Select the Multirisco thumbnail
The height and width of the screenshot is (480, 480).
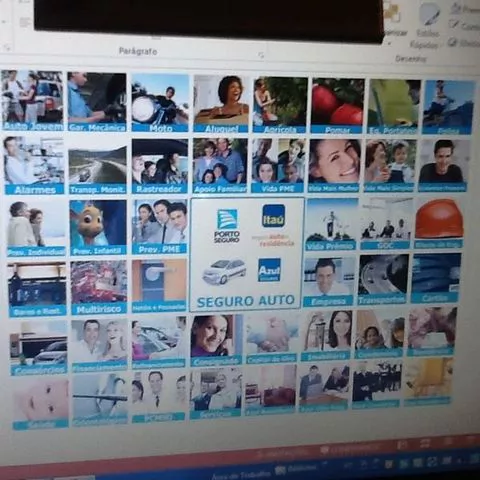point(99,287)
